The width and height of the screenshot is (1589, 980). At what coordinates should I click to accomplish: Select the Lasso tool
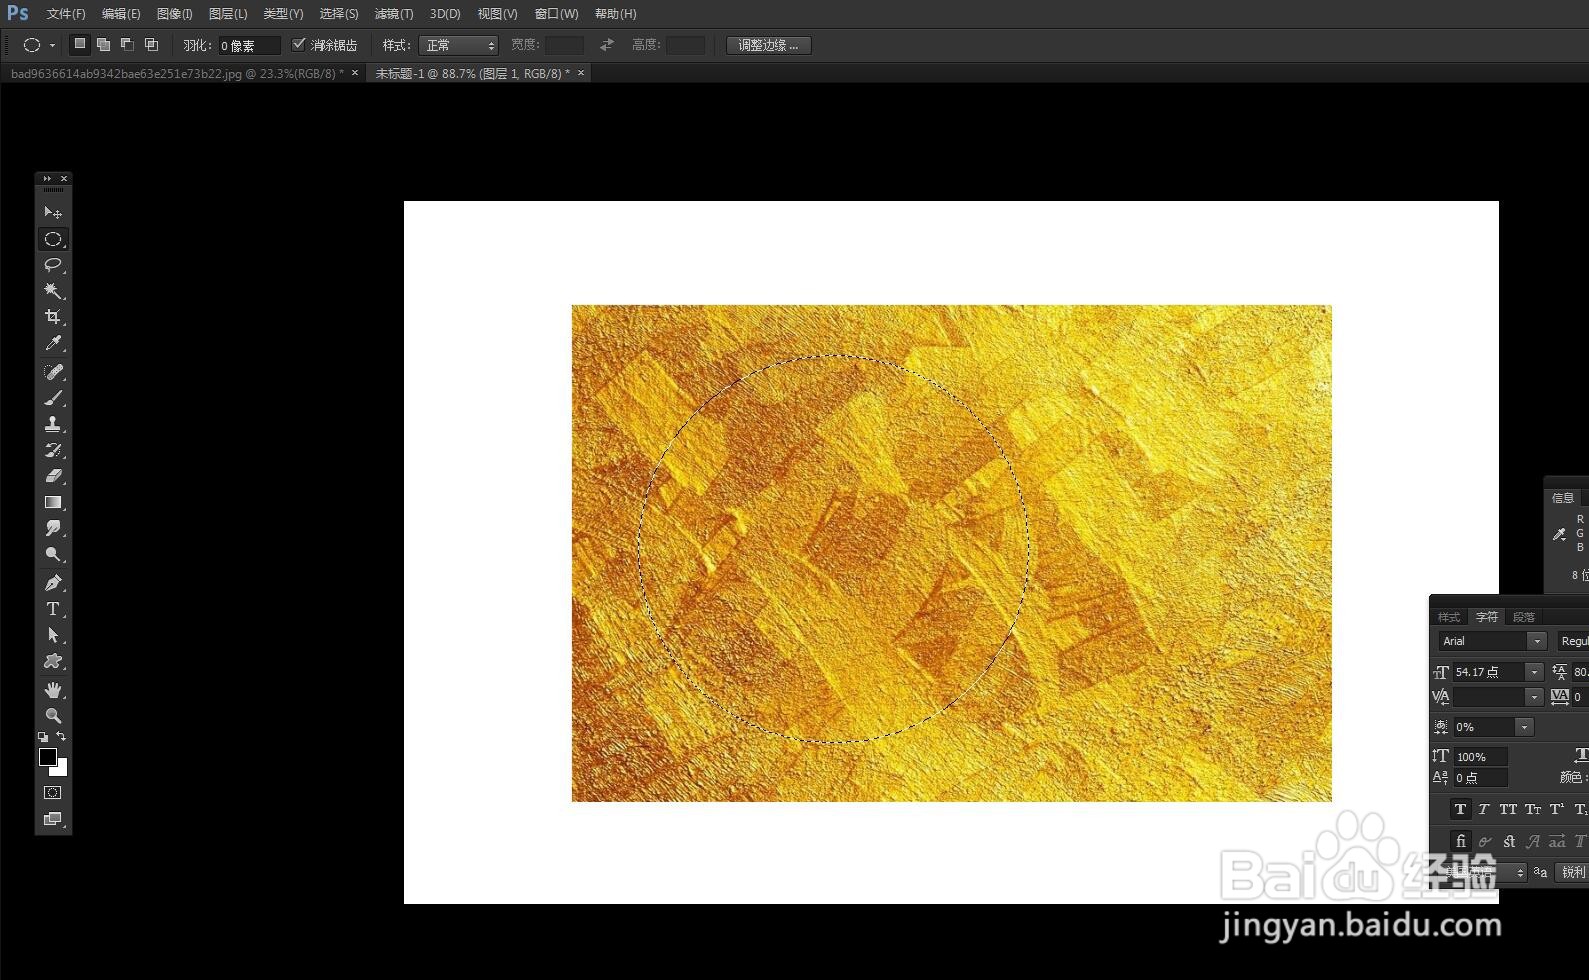point(53,265)
